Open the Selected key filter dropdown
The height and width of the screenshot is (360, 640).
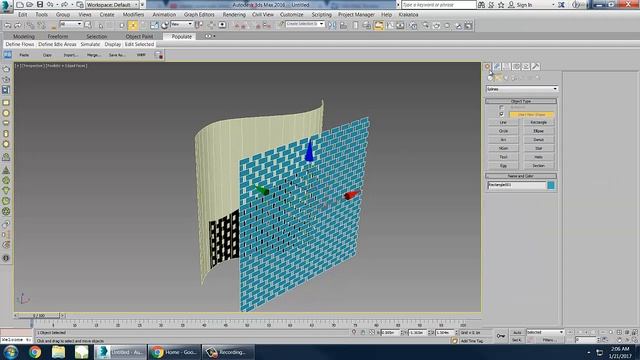(545, 332)
